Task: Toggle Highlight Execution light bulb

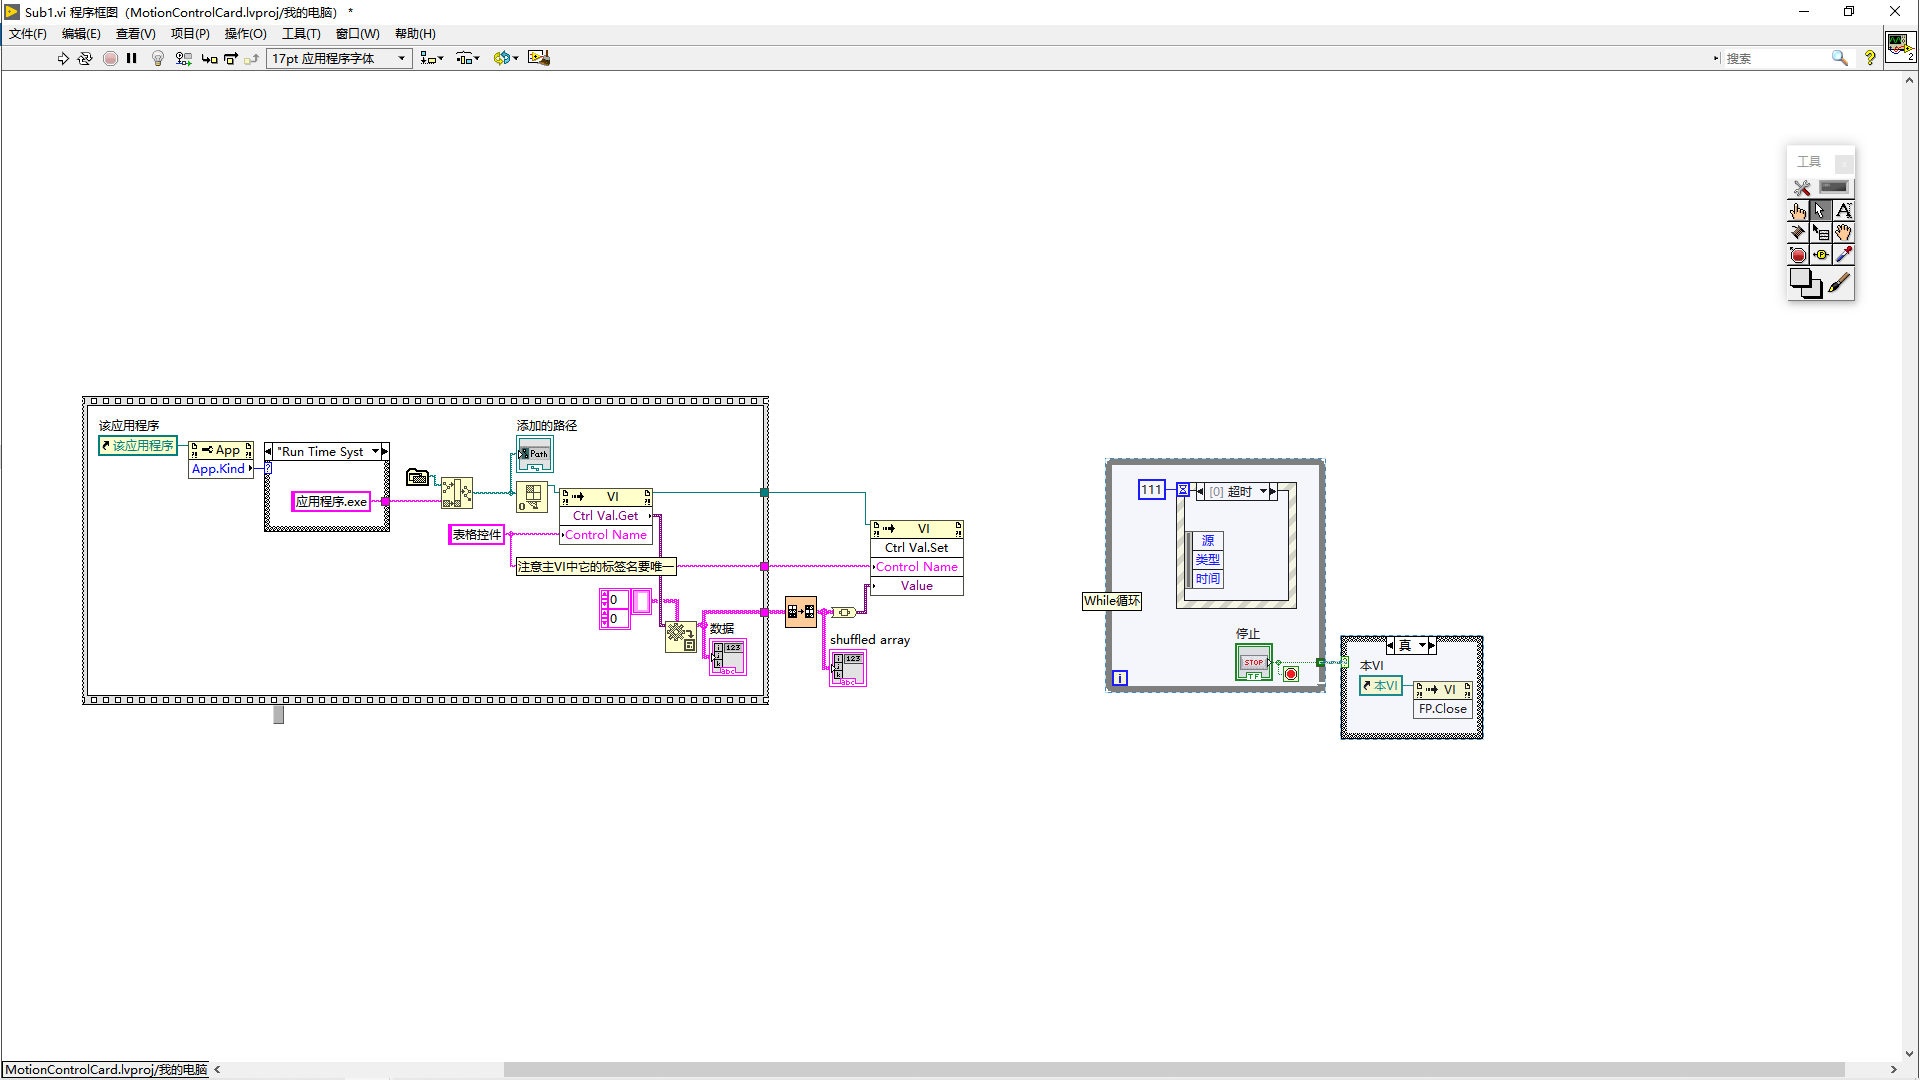Action: 157,58
